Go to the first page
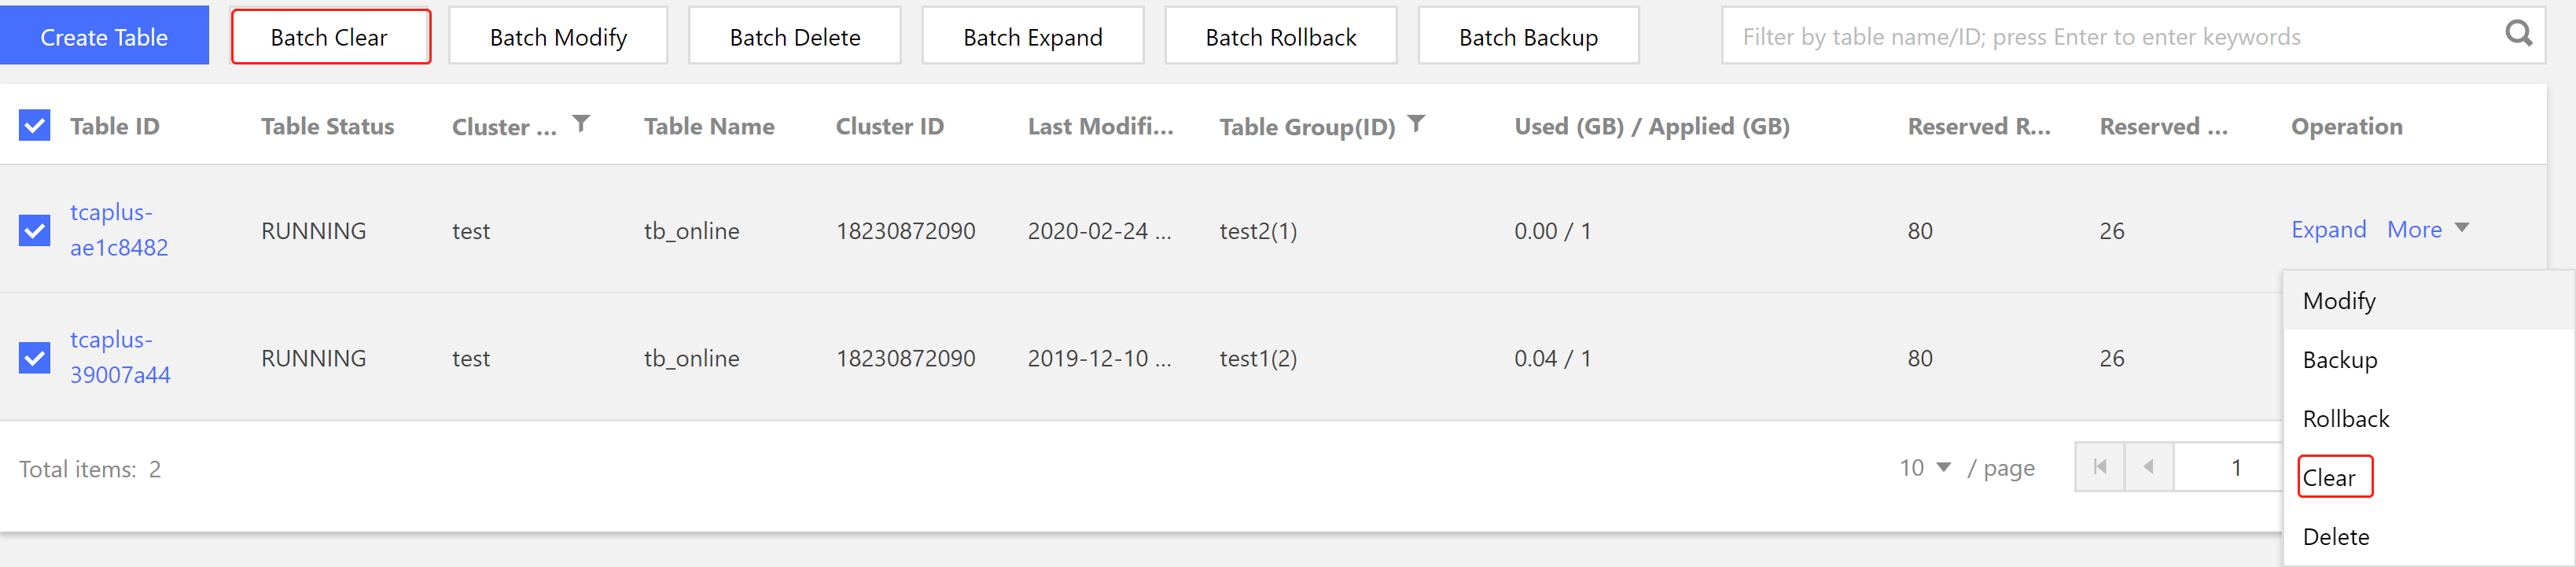The height and width of the screenshot is (567, 2576). click(2100, 467)
